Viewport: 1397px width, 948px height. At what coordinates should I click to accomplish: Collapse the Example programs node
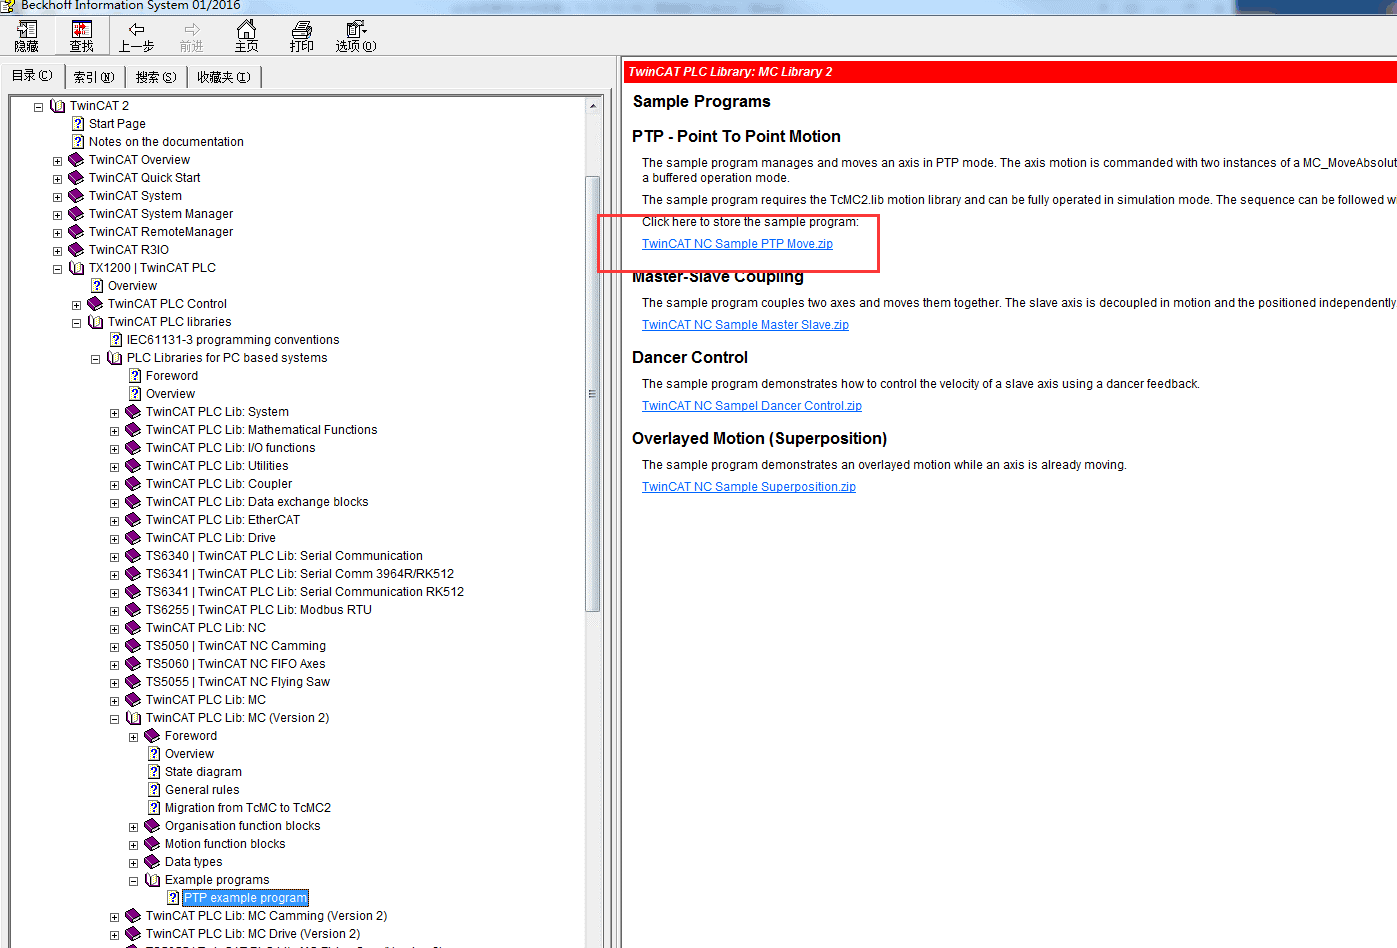click(133, 880)
